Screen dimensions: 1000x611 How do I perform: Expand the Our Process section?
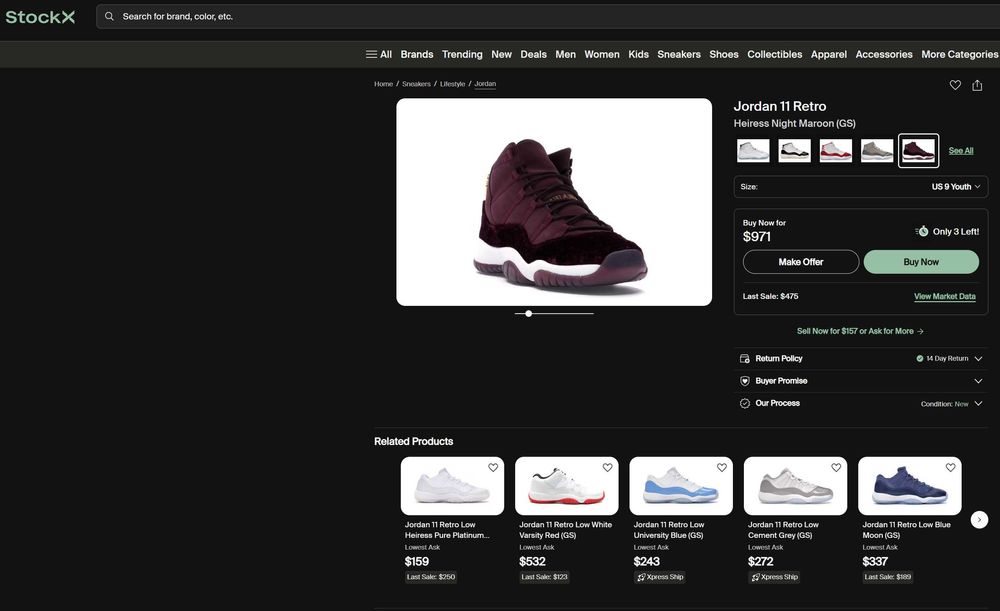click(860, 403)
